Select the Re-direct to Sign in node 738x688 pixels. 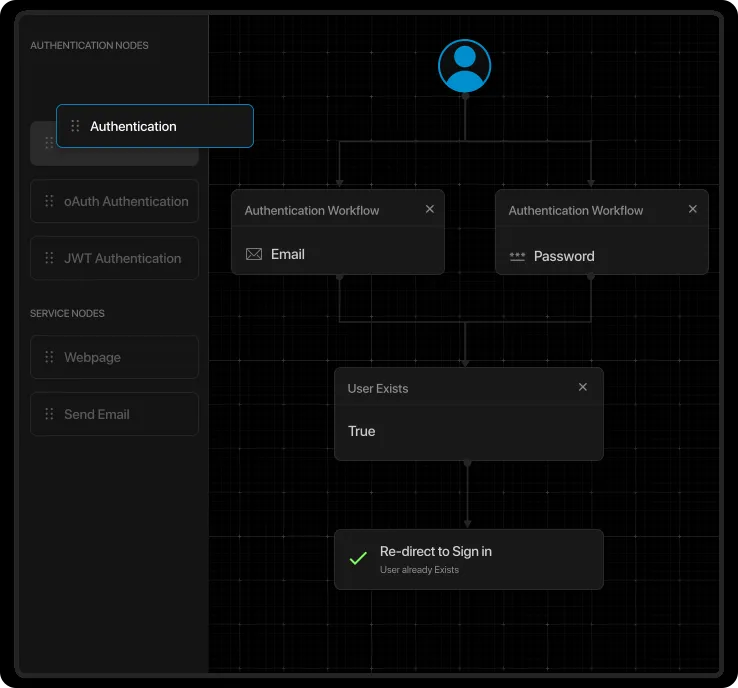pyautogui.click(x=468, y=559)
